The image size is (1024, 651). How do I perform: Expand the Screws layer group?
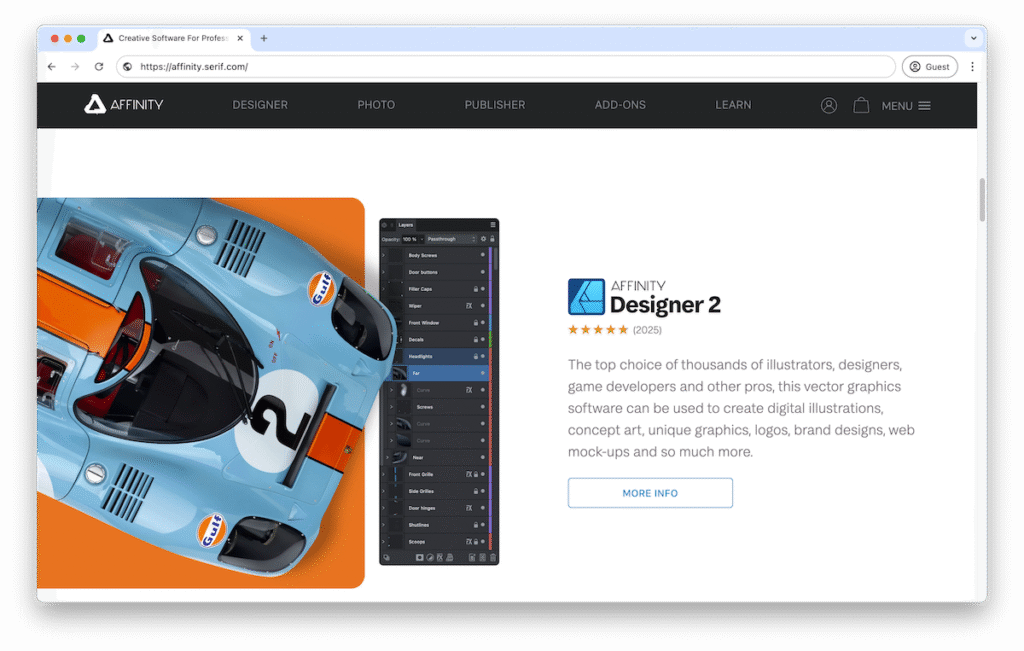392,407
